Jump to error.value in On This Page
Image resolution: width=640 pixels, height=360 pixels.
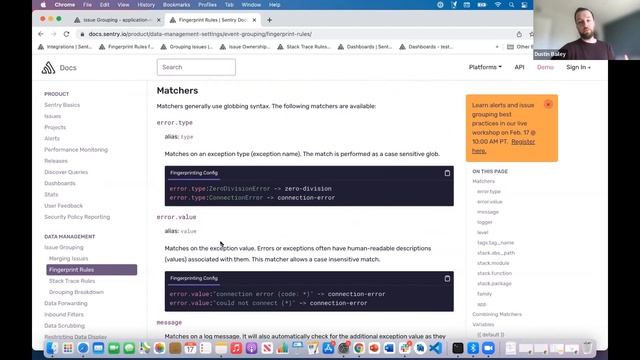coord(490,202)
